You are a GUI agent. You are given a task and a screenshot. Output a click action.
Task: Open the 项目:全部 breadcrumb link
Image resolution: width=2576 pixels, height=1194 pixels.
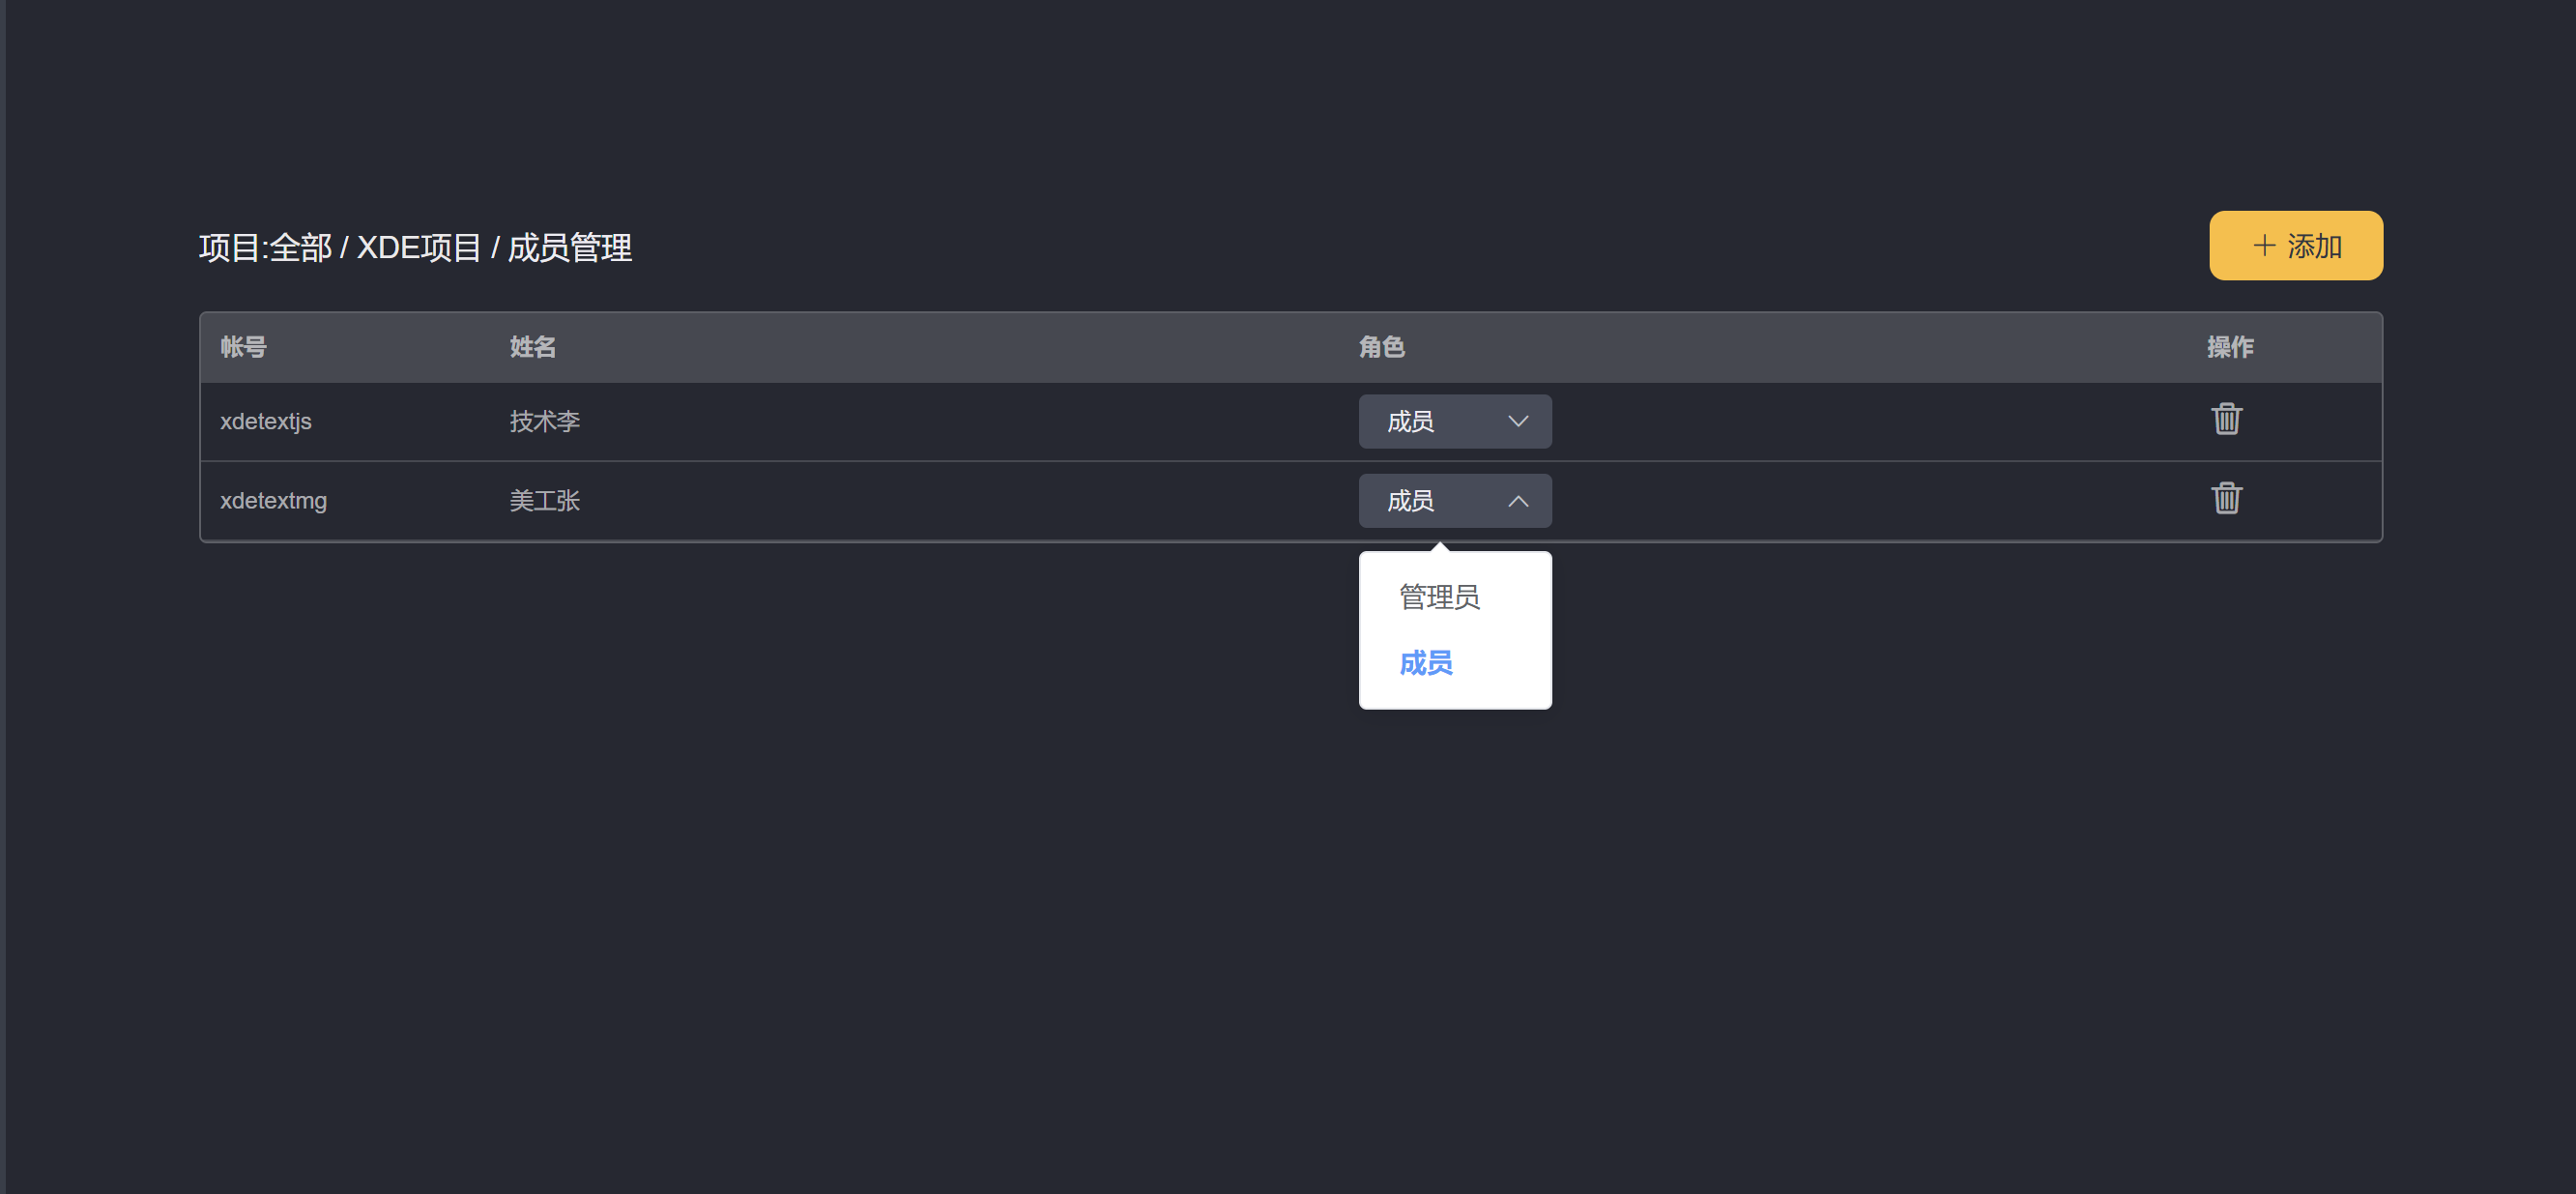265,247
